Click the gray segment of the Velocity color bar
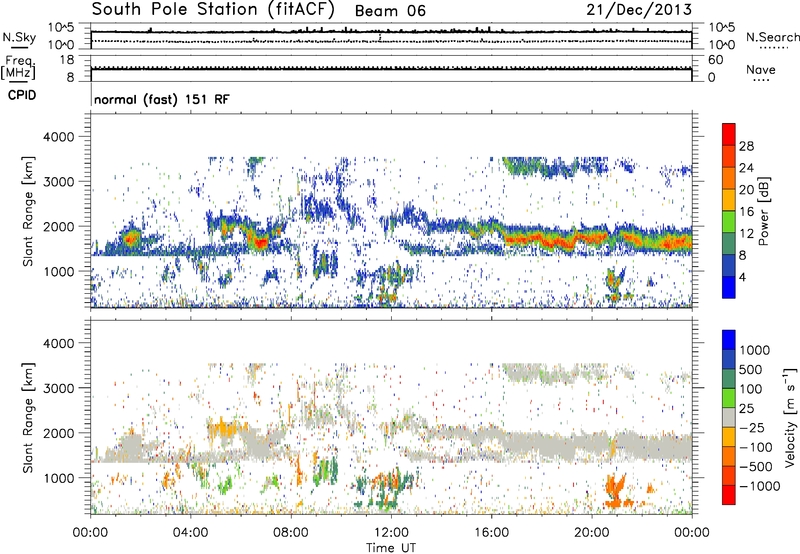Screen dimensions: 800x554 729,418
